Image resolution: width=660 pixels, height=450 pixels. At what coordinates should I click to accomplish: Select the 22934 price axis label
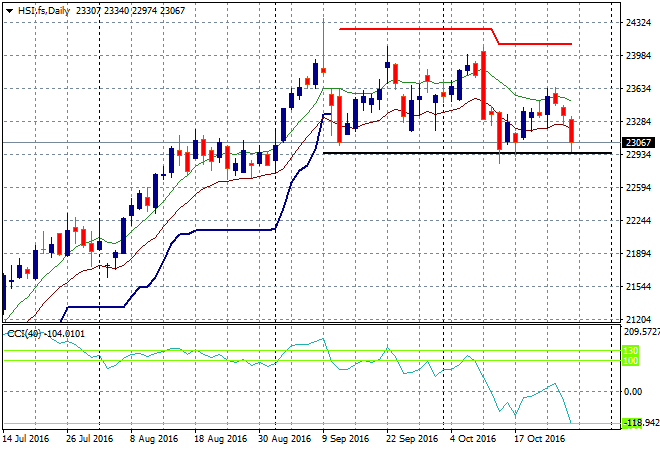click(x=639, y=155)
